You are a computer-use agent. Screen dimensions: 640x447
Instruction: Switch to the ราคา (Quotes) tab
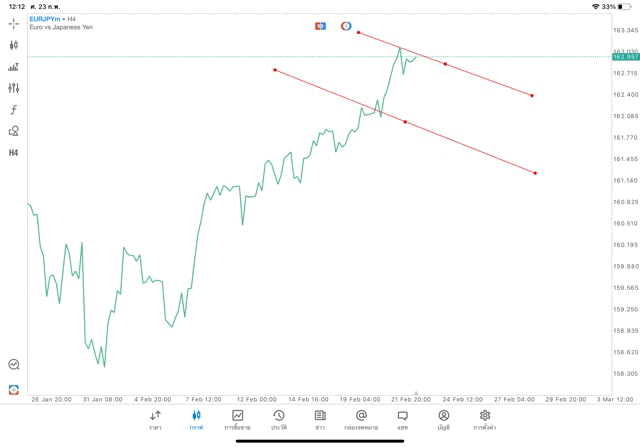[x=155, y=419]
